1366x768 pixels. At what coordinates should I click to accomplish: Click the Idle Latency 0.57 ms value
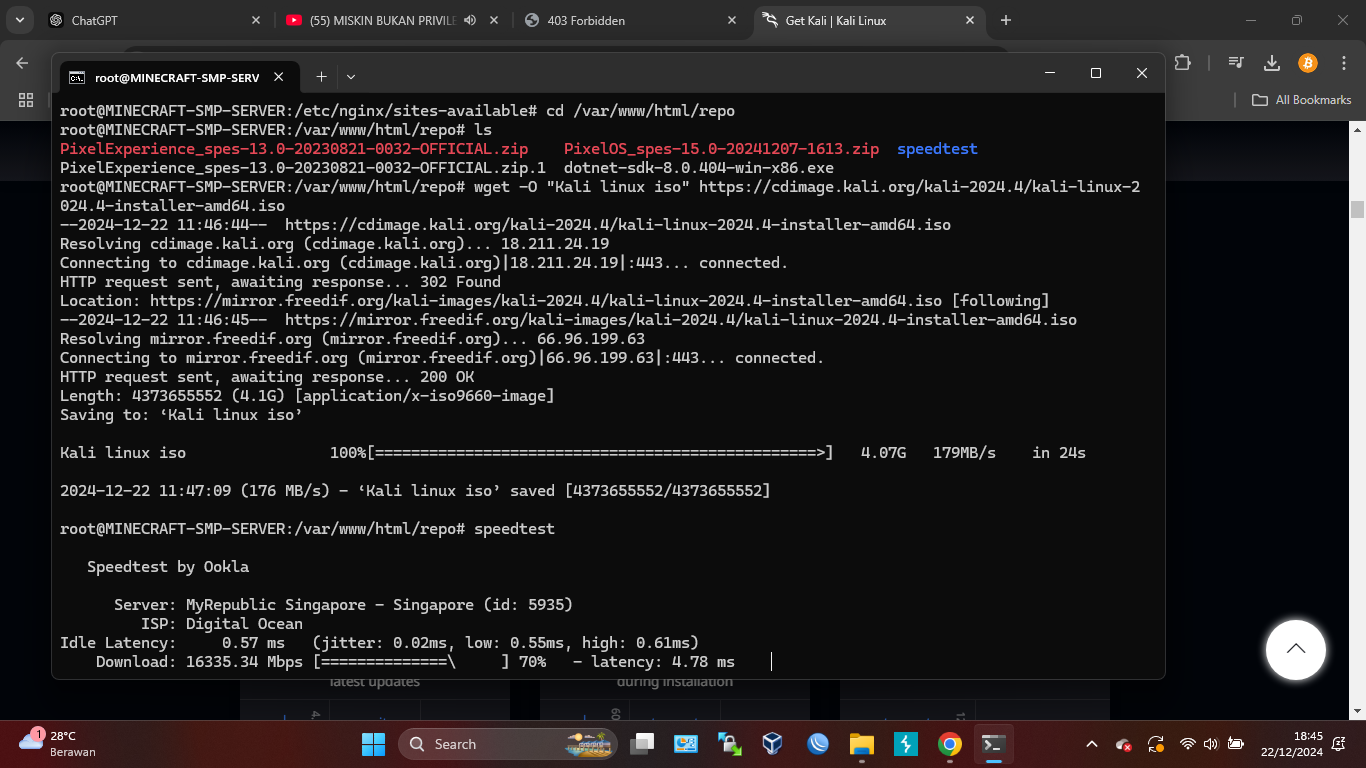[x=253, y=643]
